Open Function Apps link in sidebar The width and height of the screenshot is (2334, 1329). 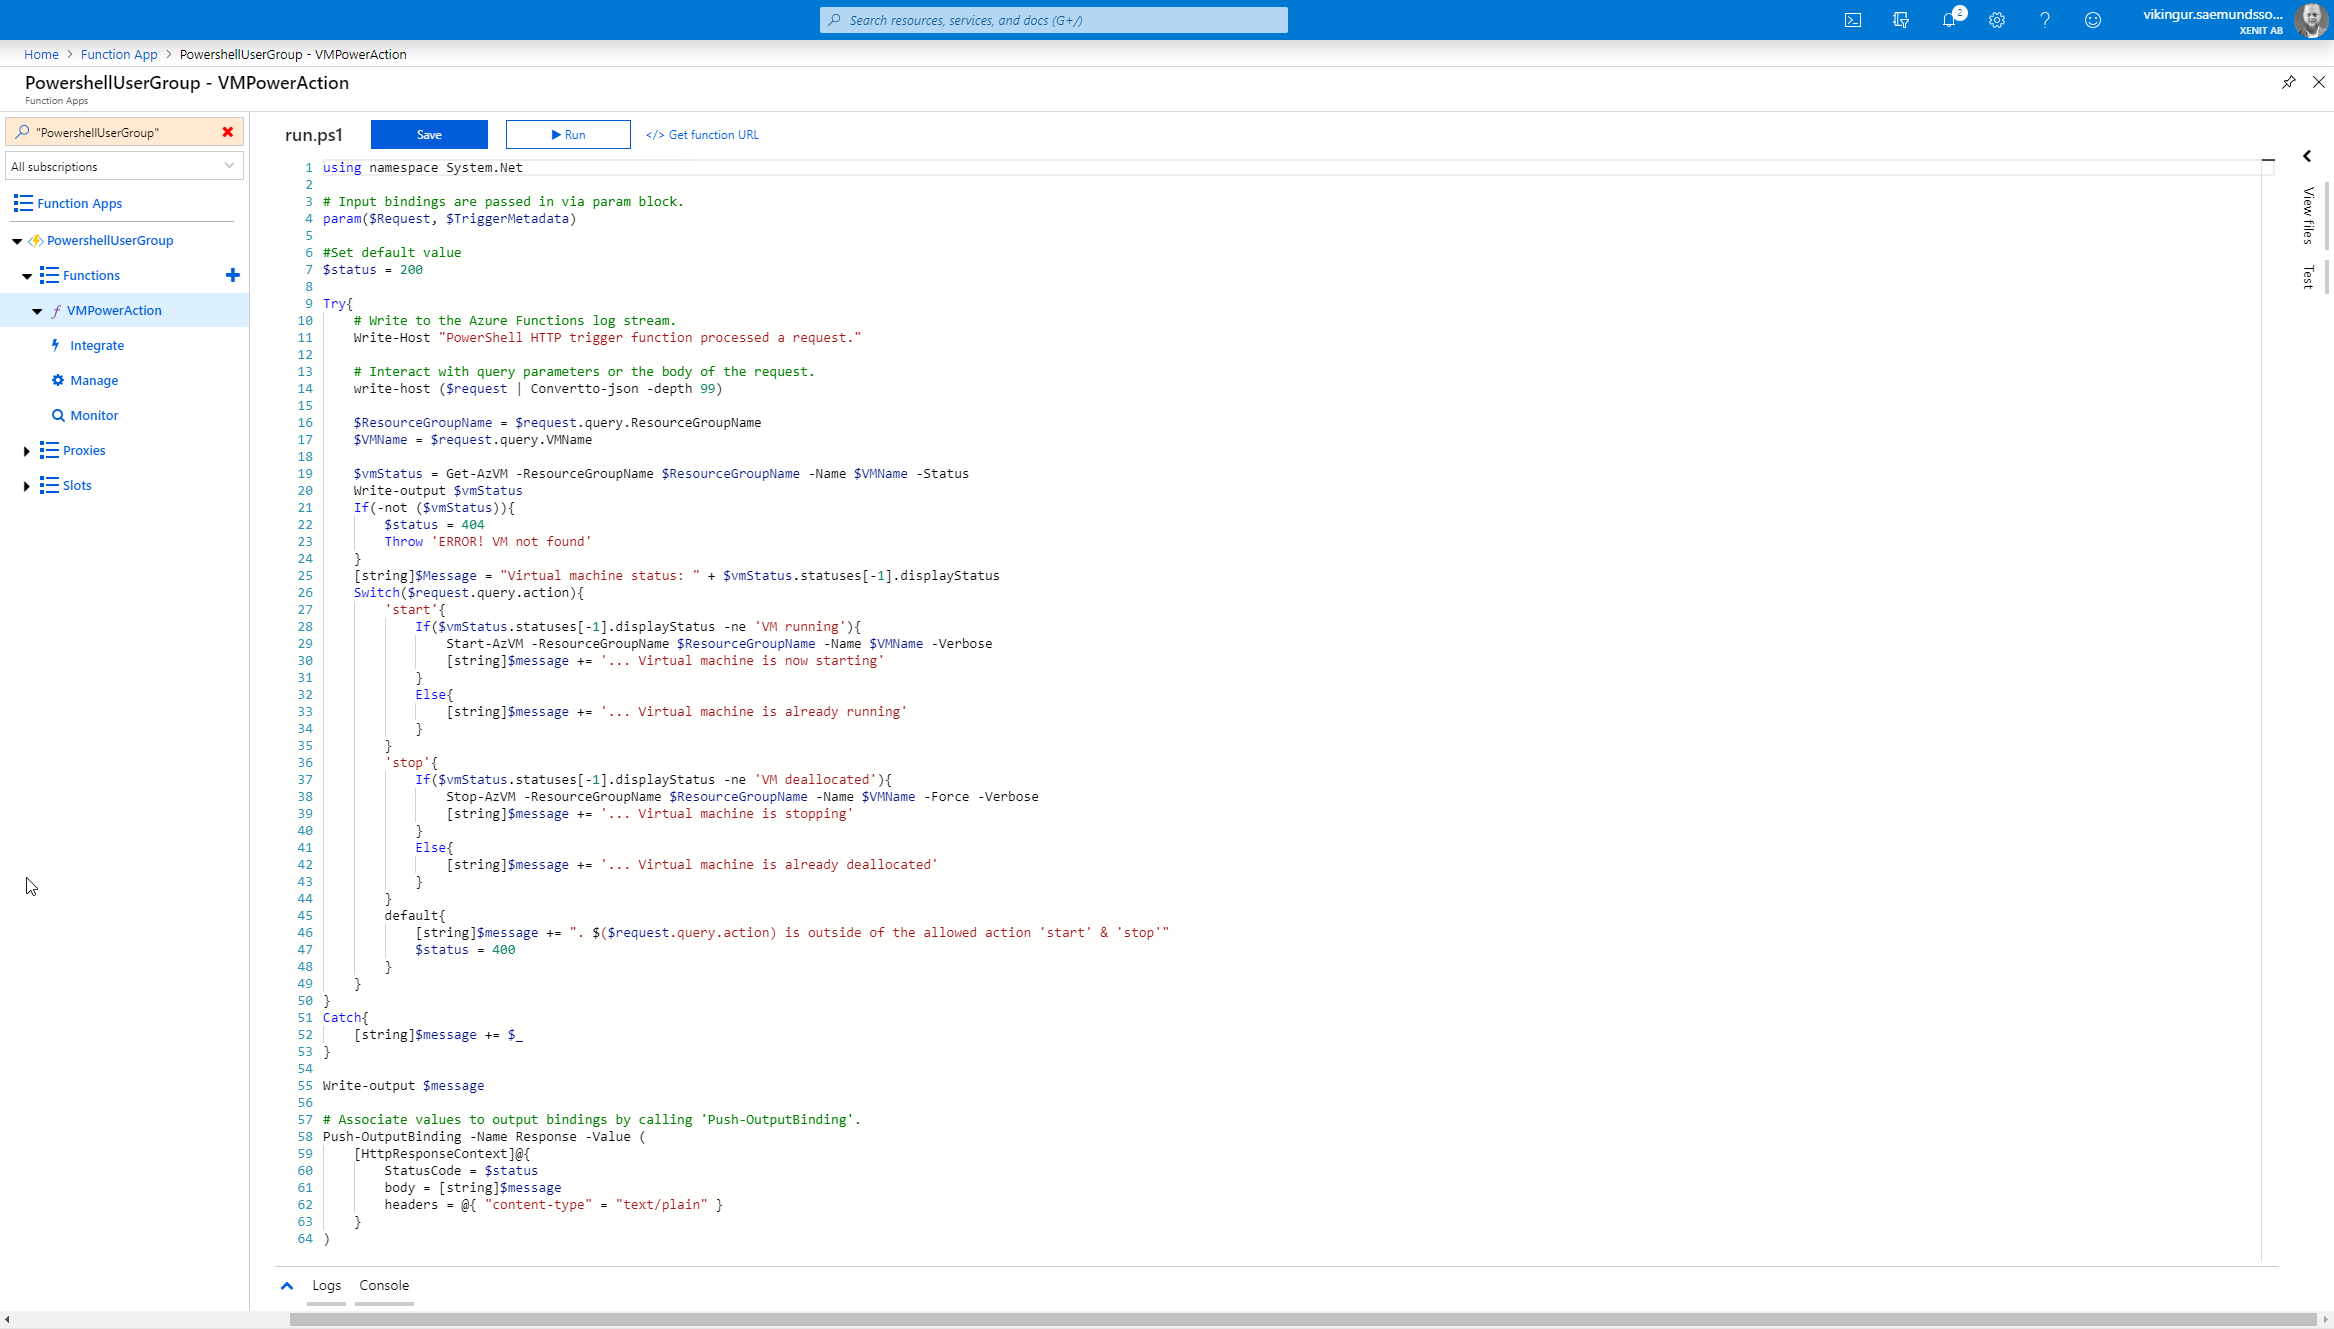(x=79, y=203)
